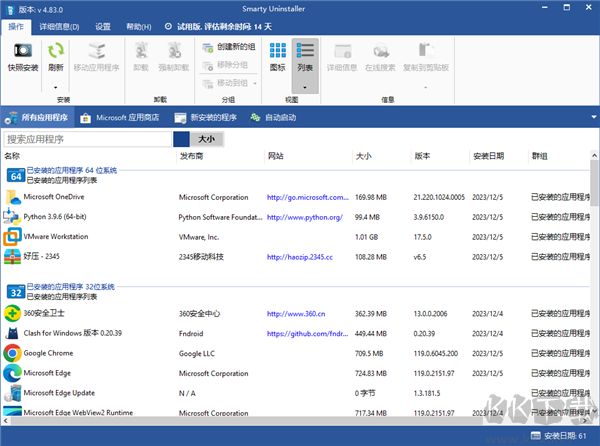The height and width of the screenshot is (446, 600).
Task: Click the 搜索应用程序 search input field
Action: 88,140
